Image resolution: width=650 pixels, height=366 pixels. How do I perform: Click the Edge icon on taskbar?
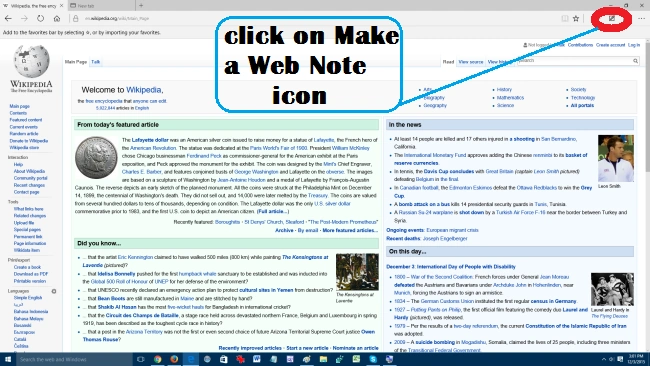191,359
